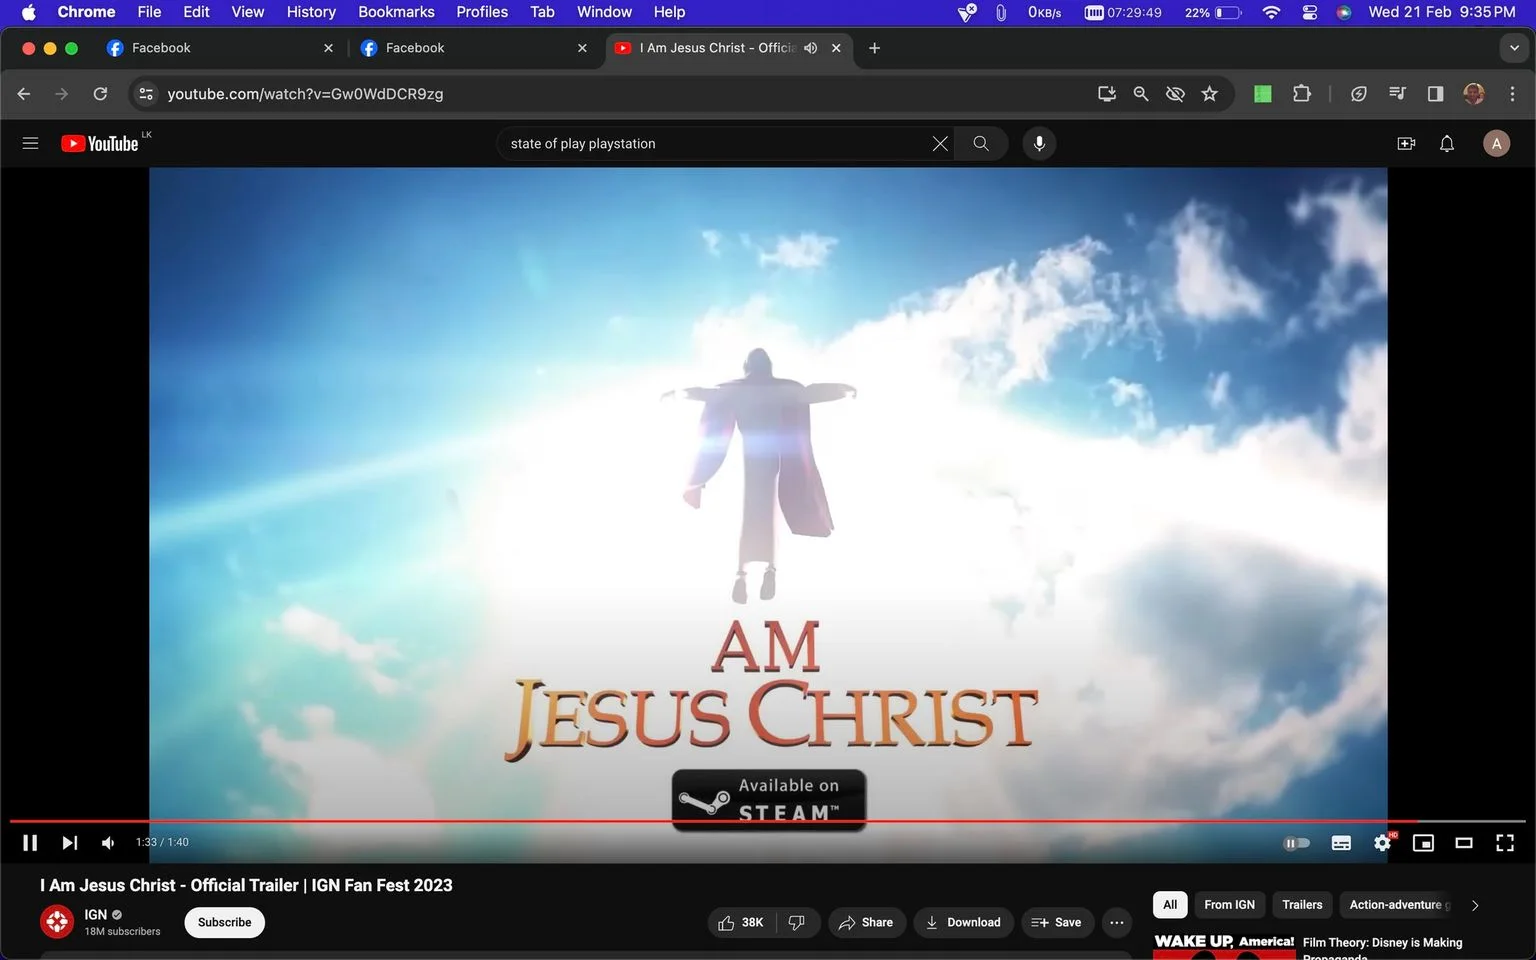Viewport: 1536px width, 960px height.
Task: Search with your voice microphone
Action: click(x=1039, y=144)
